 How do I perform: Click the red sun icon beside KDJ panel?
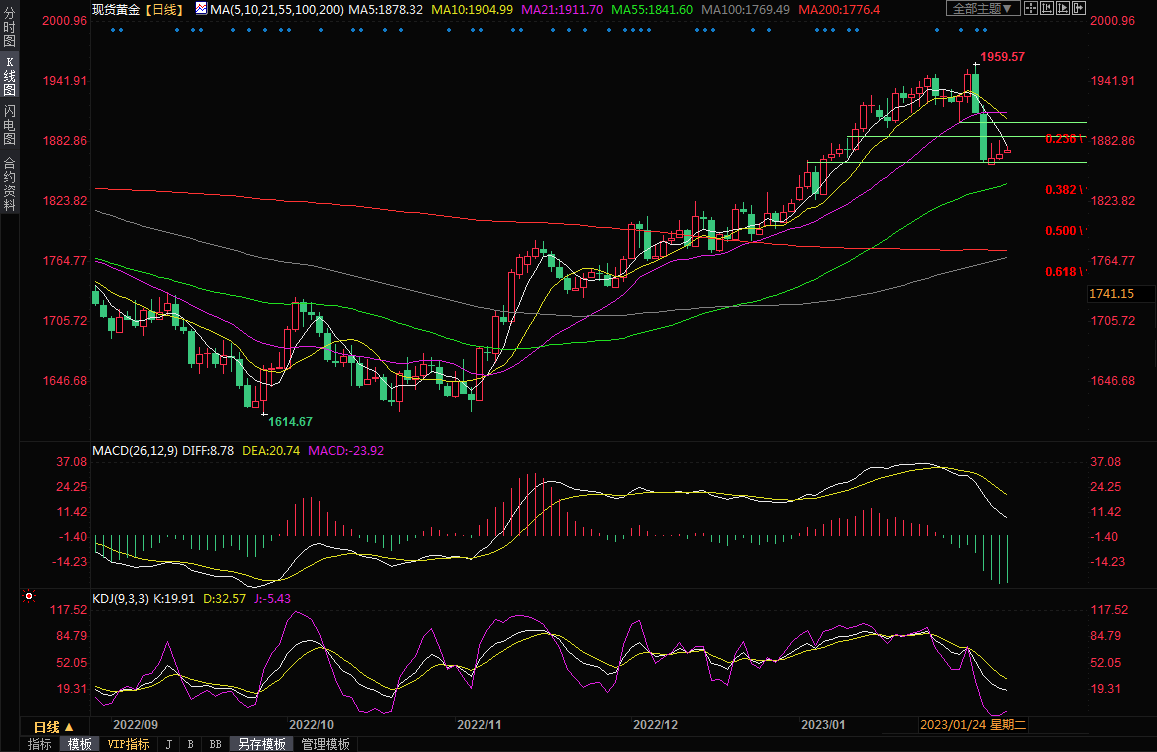click(29, 597)
